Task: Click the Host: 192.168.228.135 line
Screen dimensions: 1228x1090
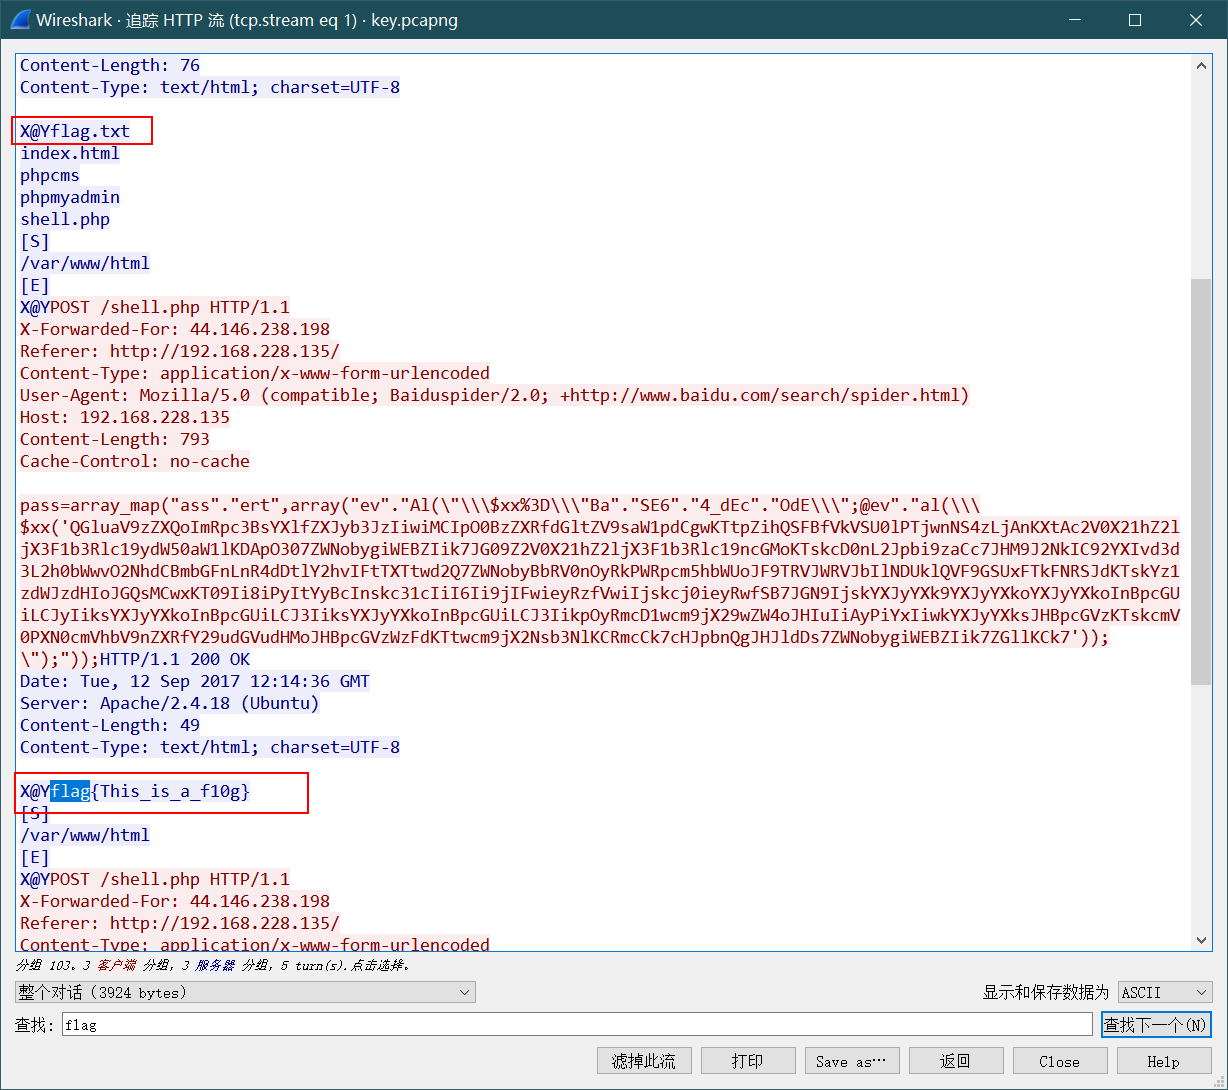Action: tap(125, 417)
